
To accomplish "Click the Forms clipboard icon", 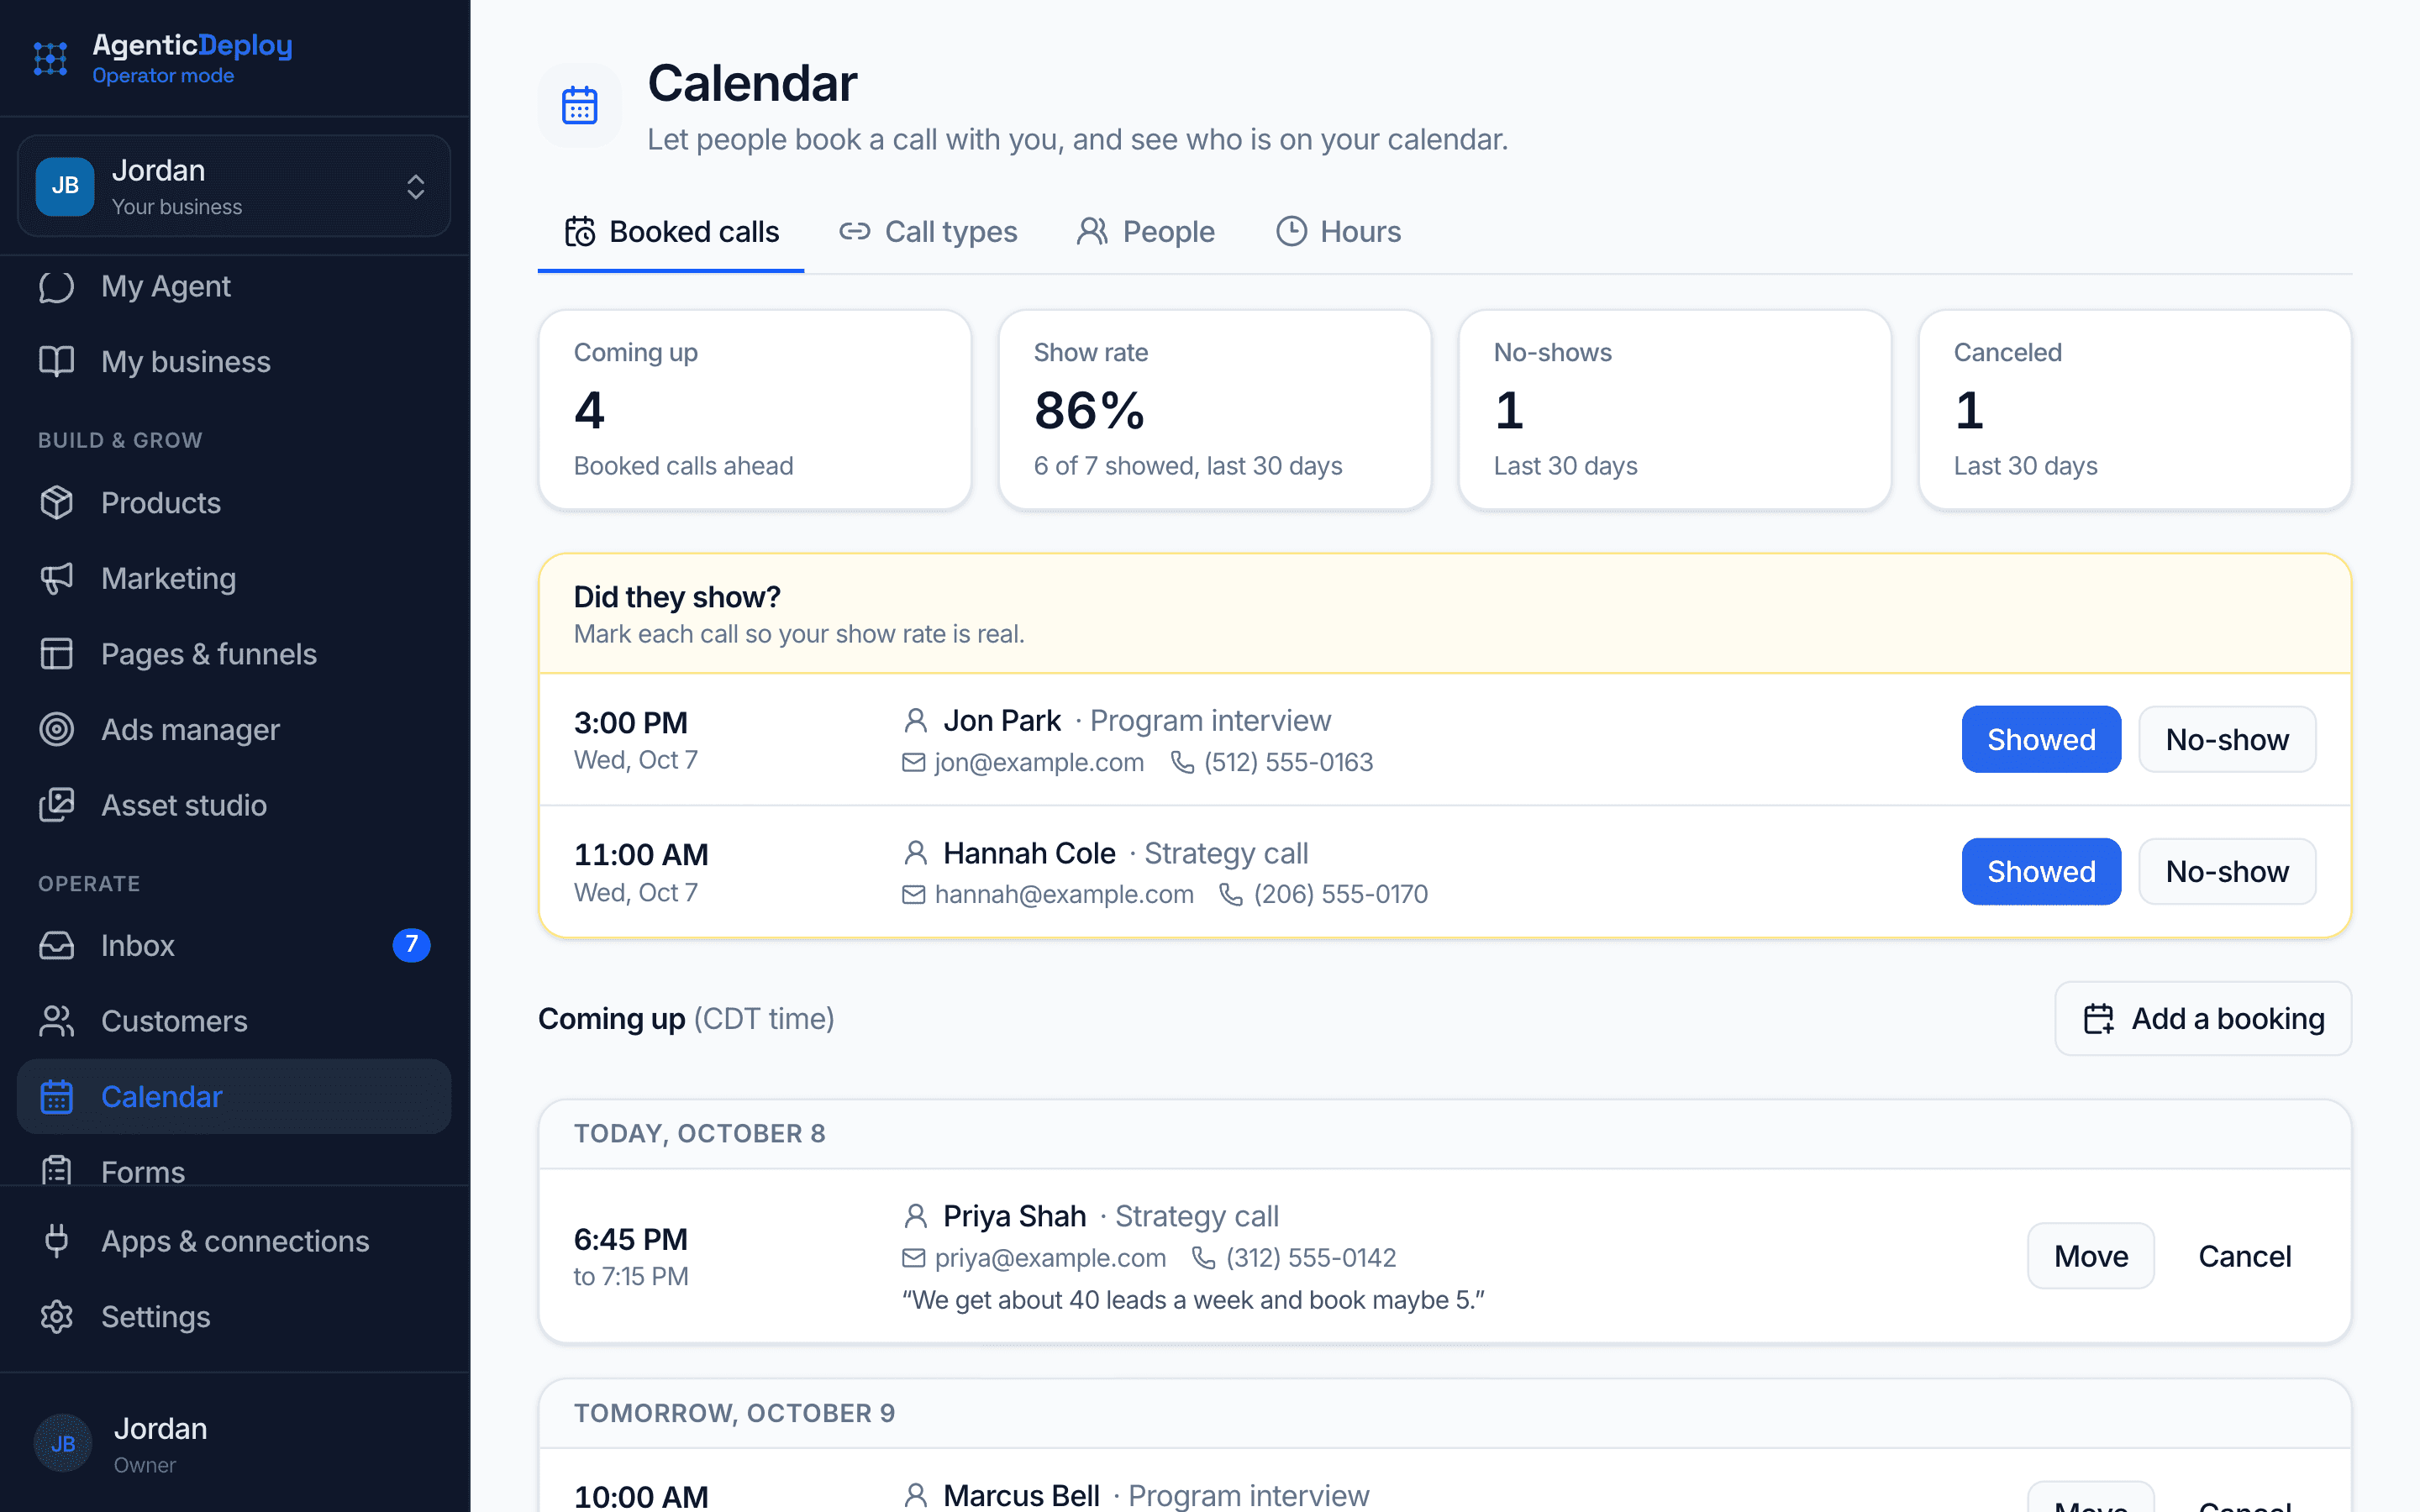I will pos(57,1170).
